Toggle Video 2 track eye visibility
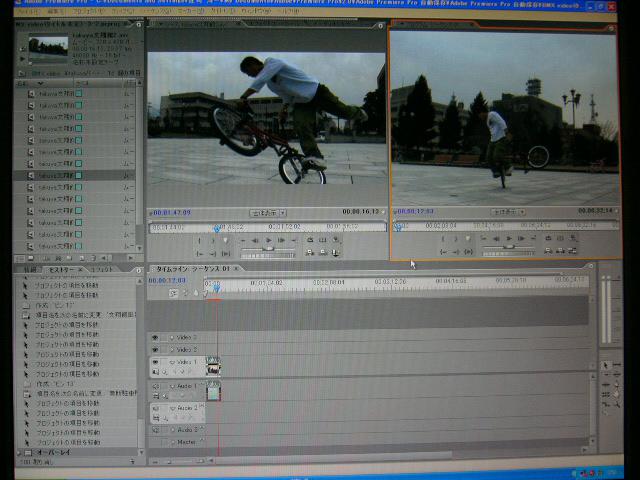Viewport: 640px width, 480px height. point(155,350)
